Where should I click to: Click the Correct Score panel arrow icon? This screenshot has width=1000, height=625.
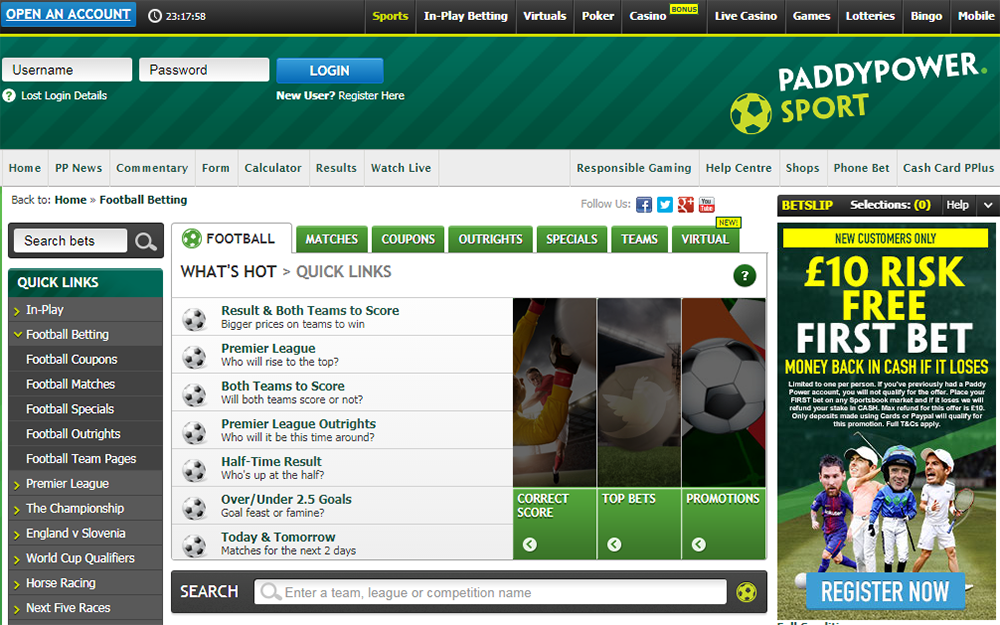pos(529,544)
